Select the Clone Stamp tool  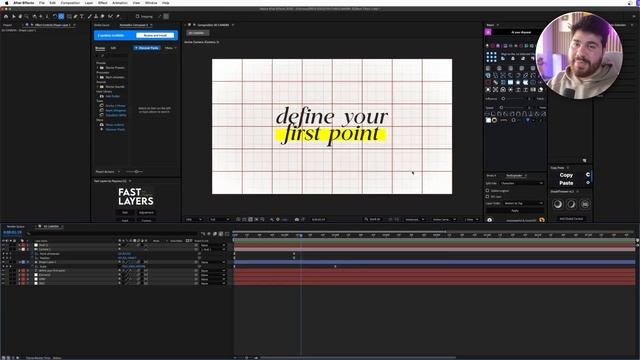click(x=96, y=16)
